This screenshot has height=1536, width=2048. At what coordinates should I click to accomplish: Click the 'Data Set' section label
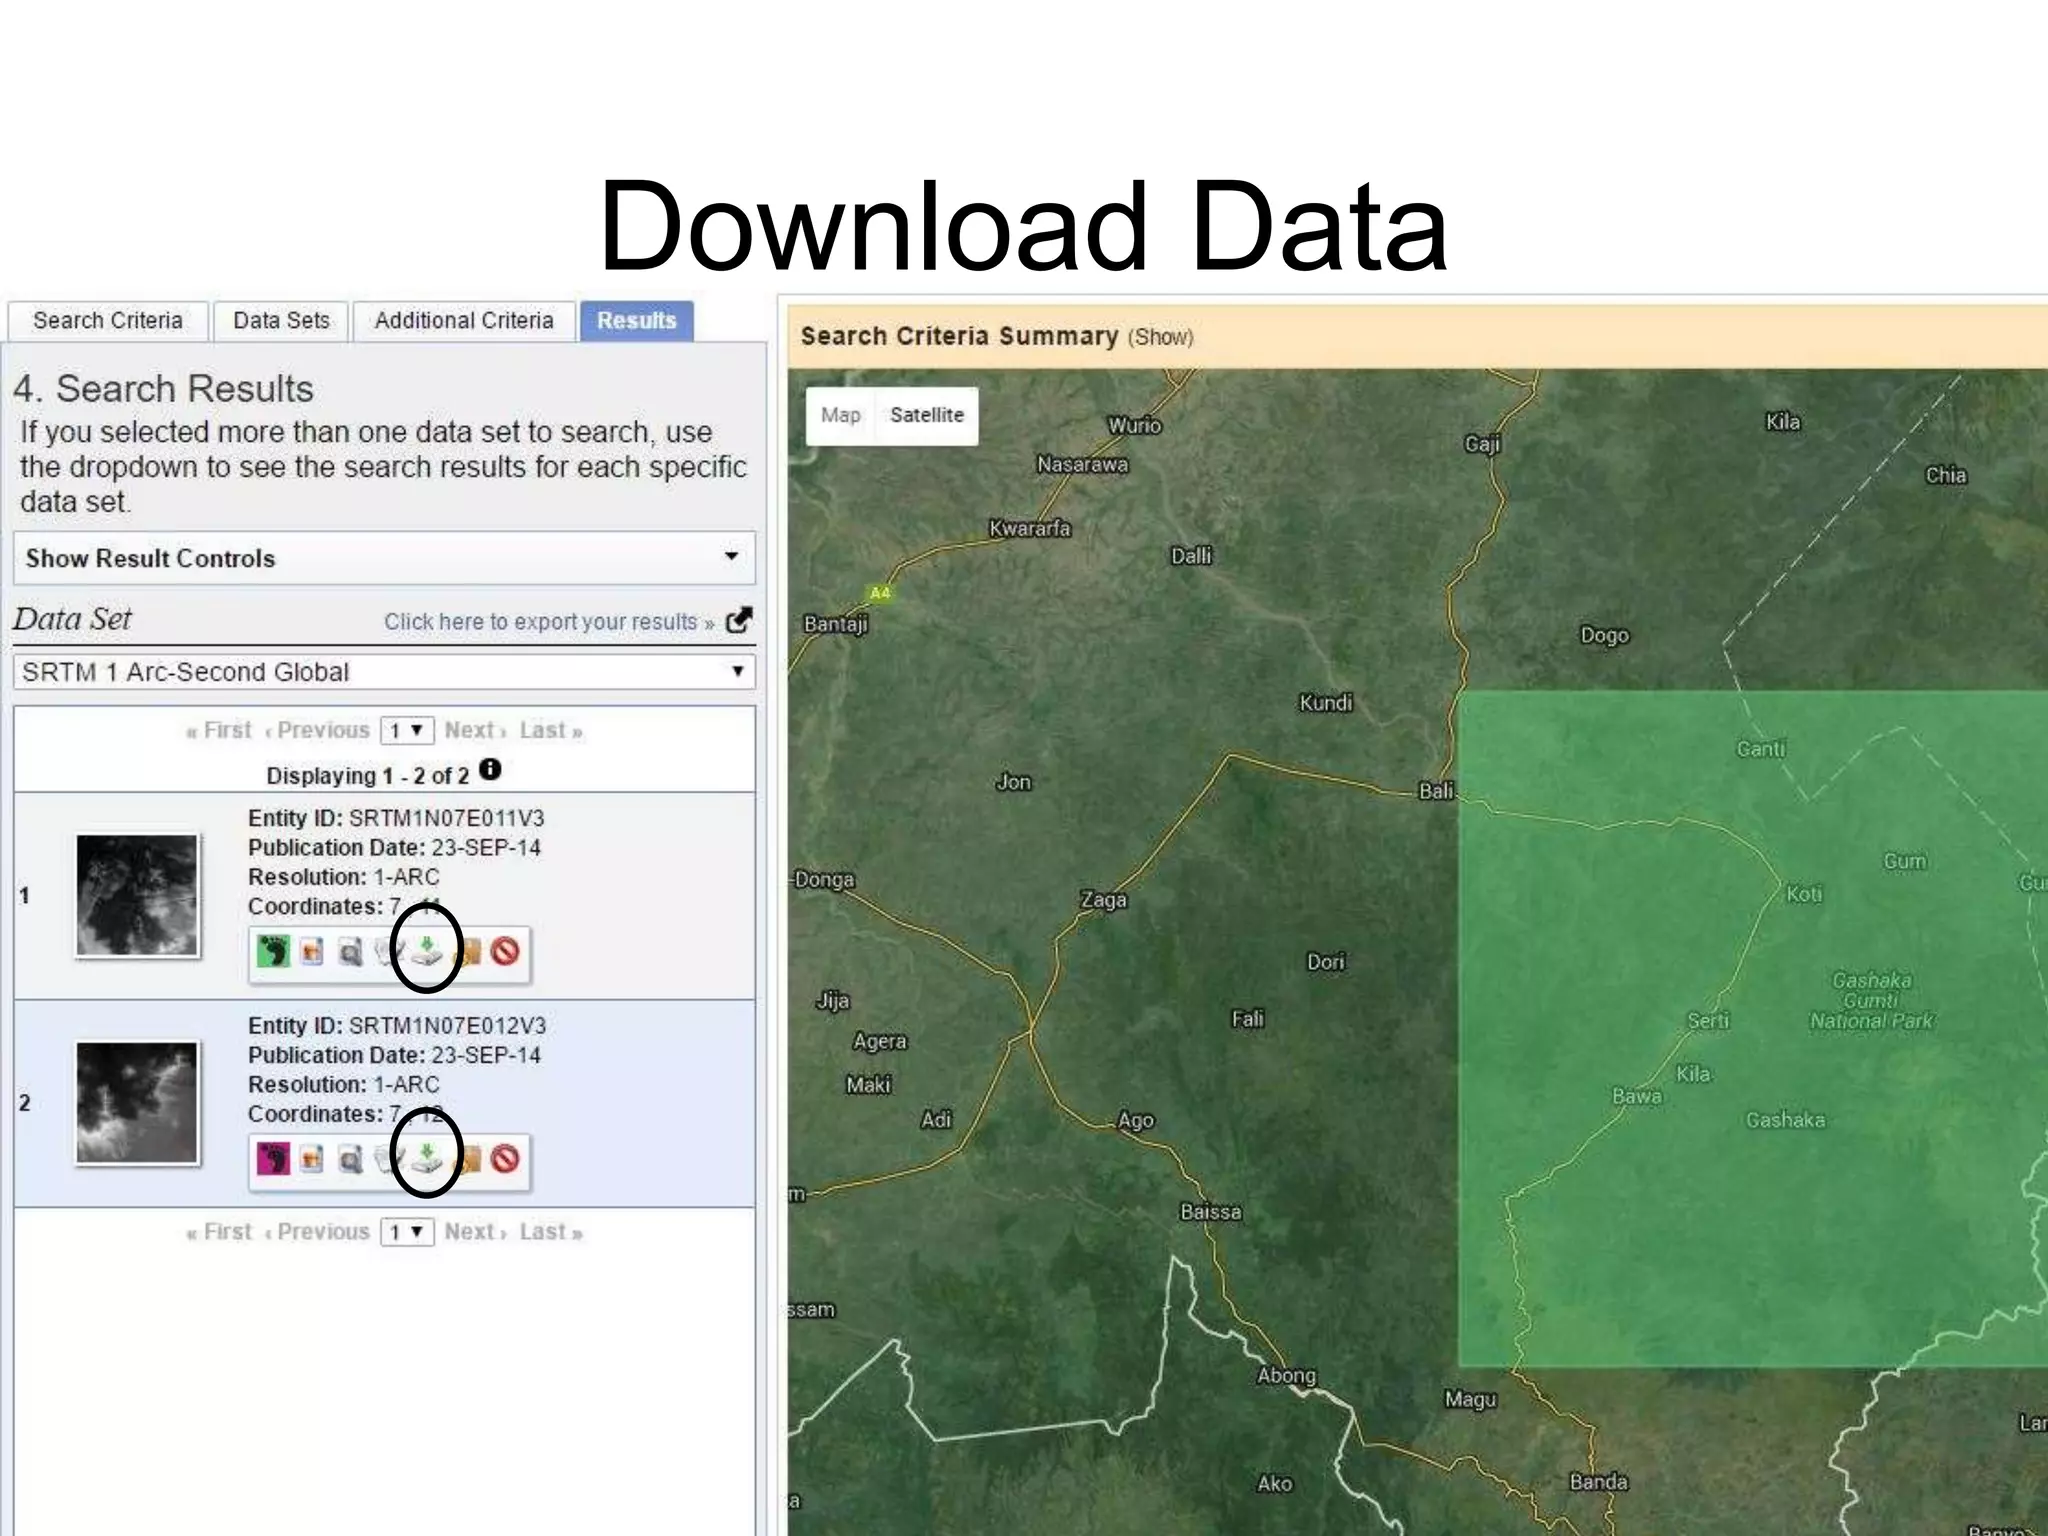coord(72,619)
